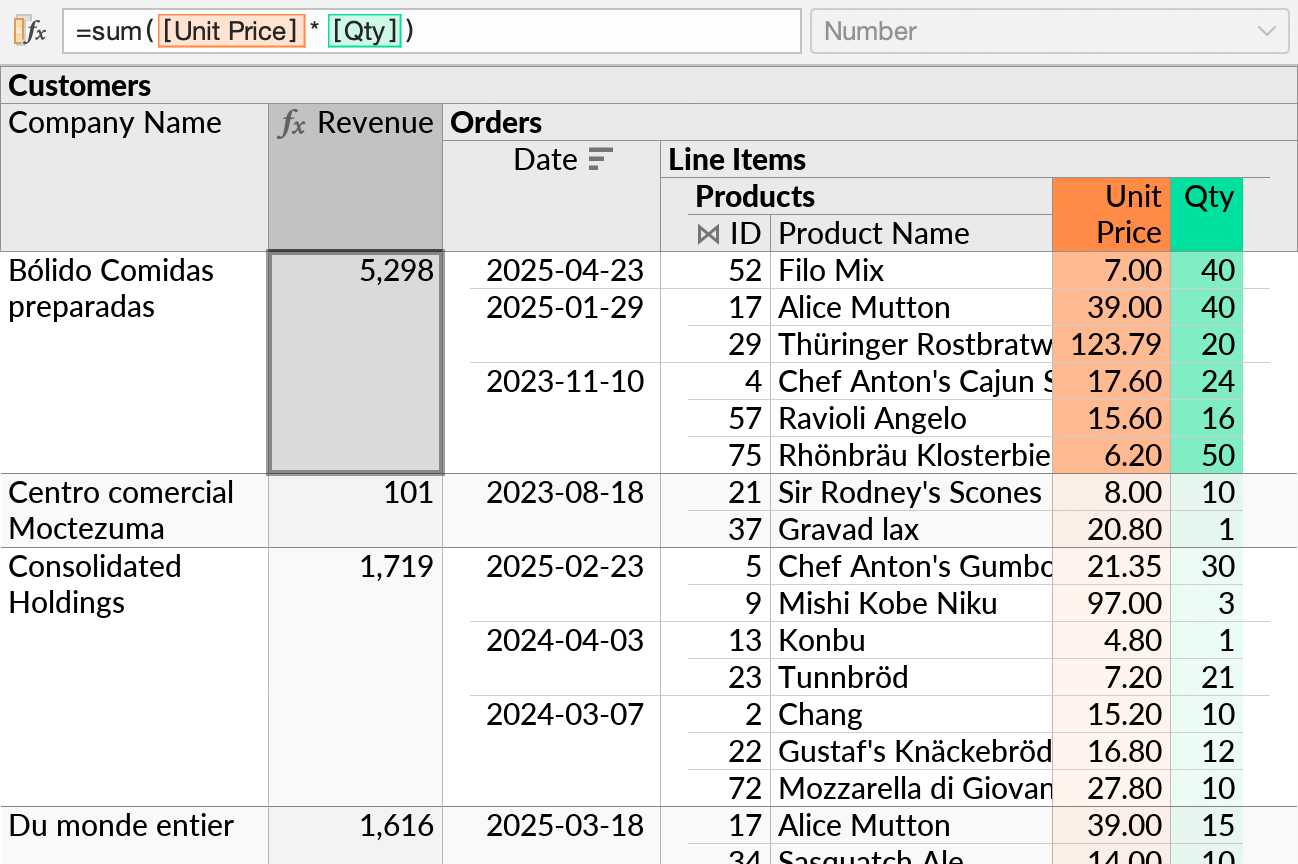This screenshot has height=864, width=1298.
Task: Open the Number data type dropdown
Action: coord(1050,31)
